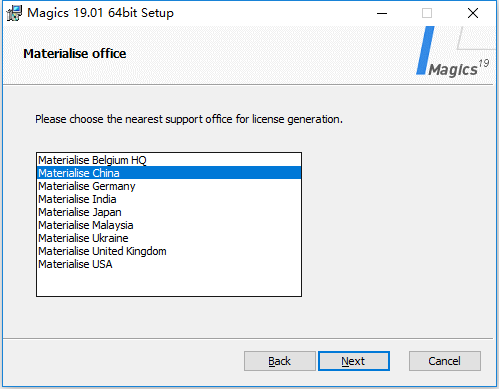Minimize the setup window

[x=382, y=13]
